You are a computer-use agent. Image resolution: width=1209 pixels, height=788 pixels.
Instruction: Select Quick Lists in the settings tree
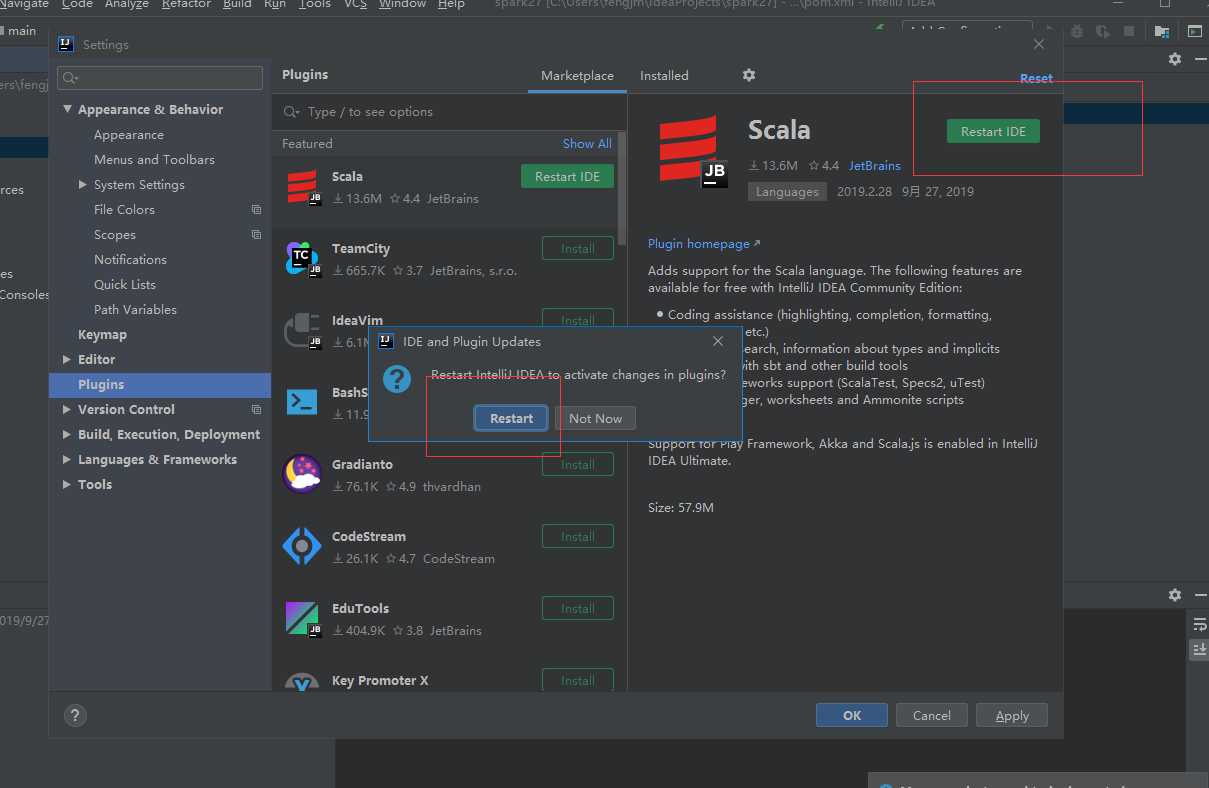125,285
